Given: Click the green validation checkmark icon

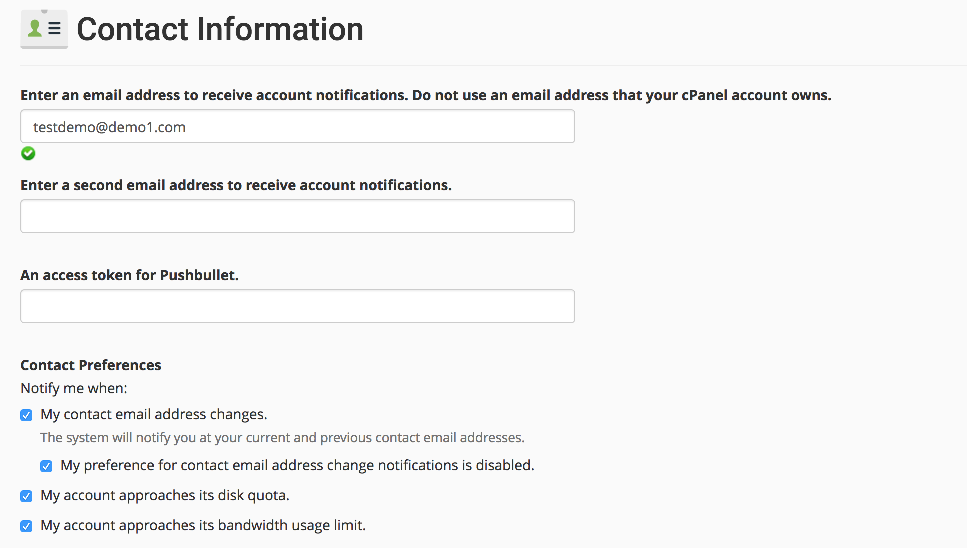Looking at the screenshot, I should click(x=28, y=153).
